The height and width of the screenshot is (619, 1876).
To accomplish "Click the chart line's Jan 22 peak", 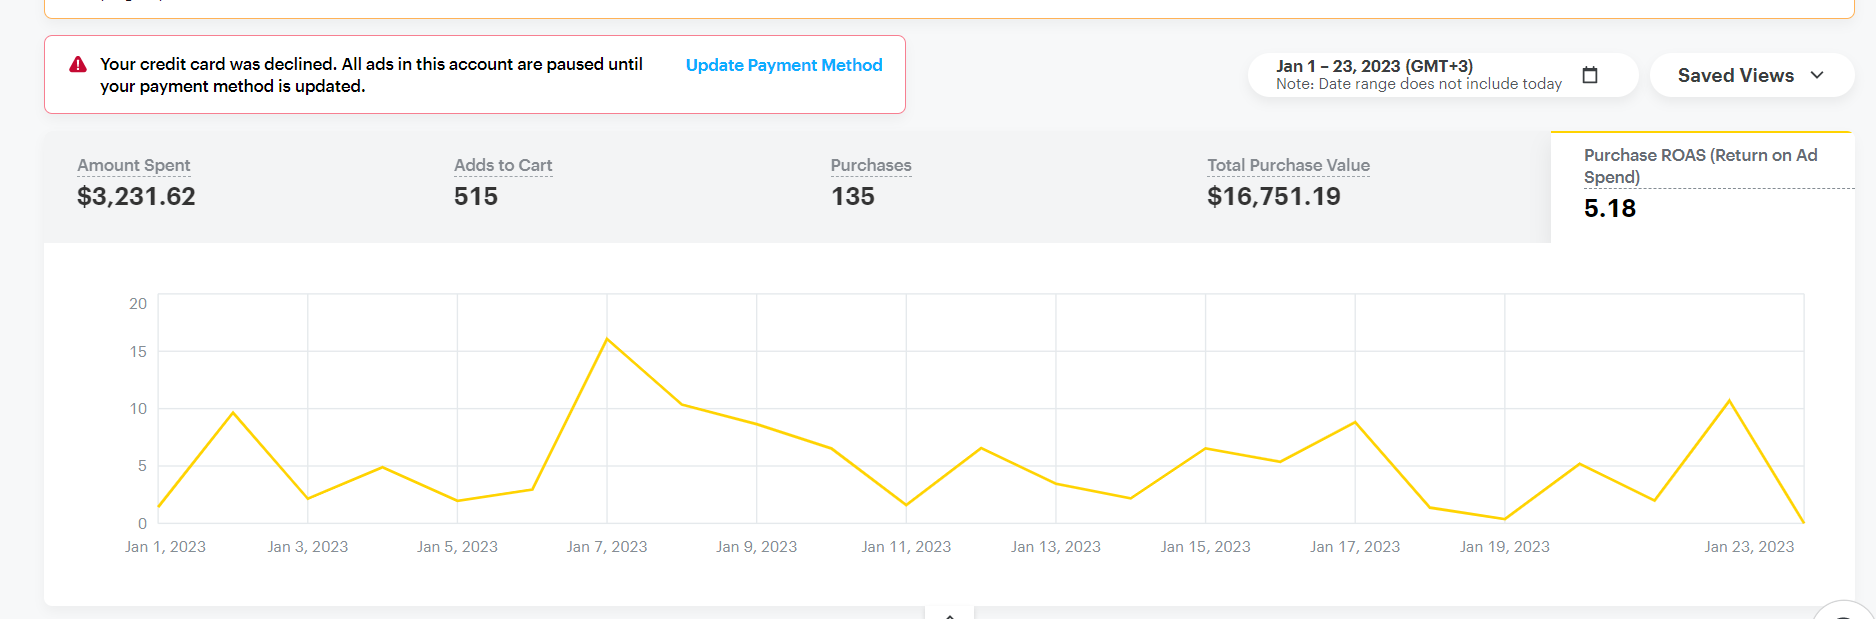I will click(x=1729, y=401).
